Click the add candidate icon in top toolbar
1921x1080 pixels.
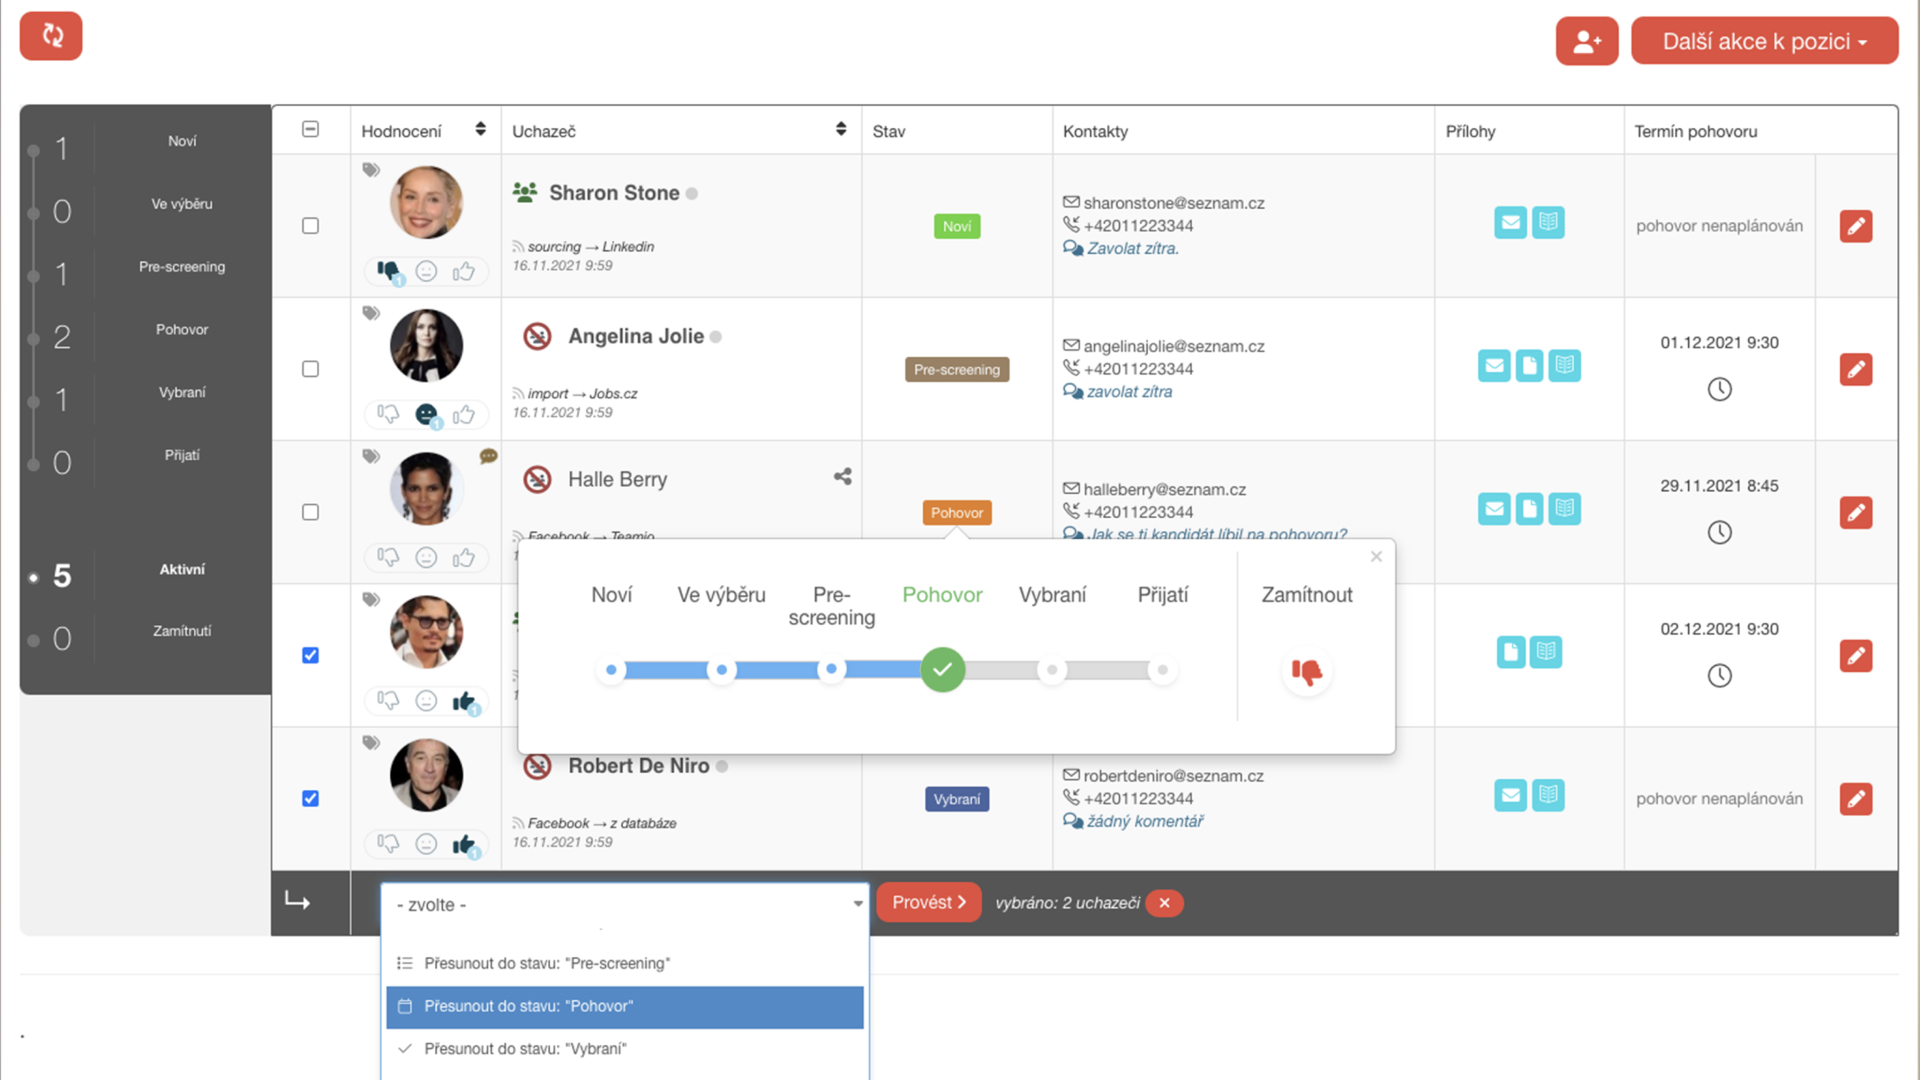point(1587,41)
